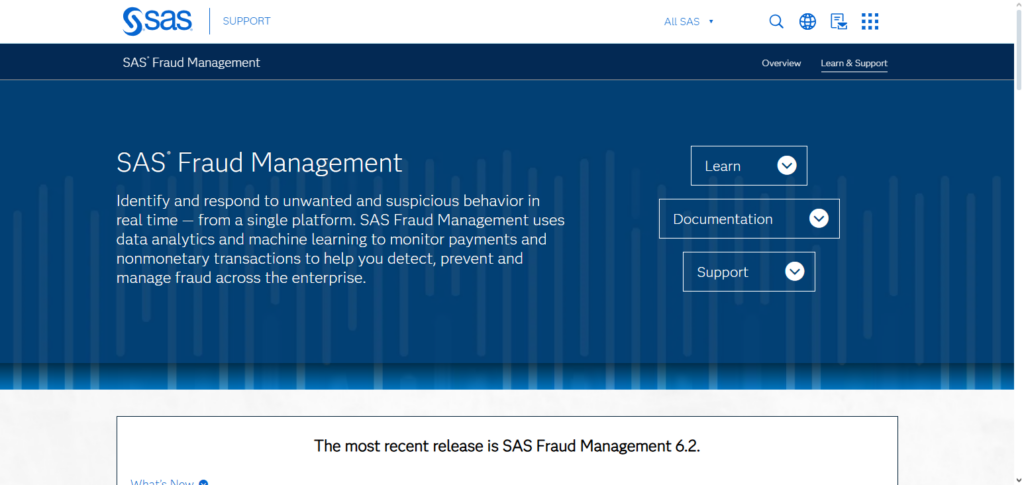Click the chevron circle in Learn box
The height and width of the screenshot is (485, 1024).
(x=787, y=166)
